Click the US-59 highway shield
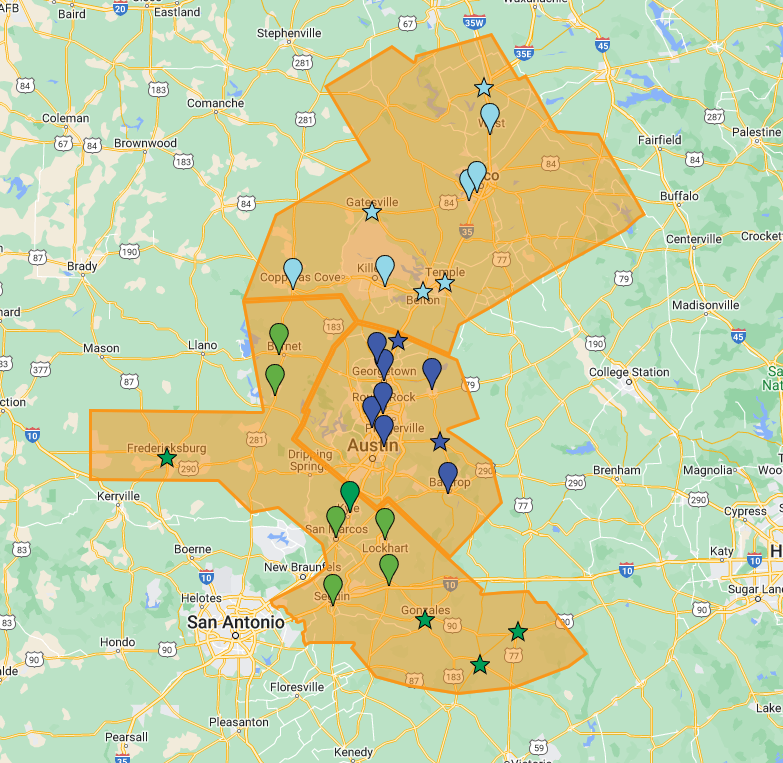783x763 pixels. coord(539,748)
